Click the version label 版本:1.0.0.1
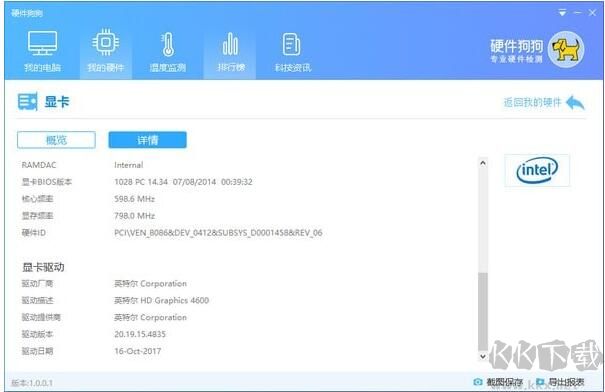This screenshot has height=392, width=605. click(x=32, y=383)
